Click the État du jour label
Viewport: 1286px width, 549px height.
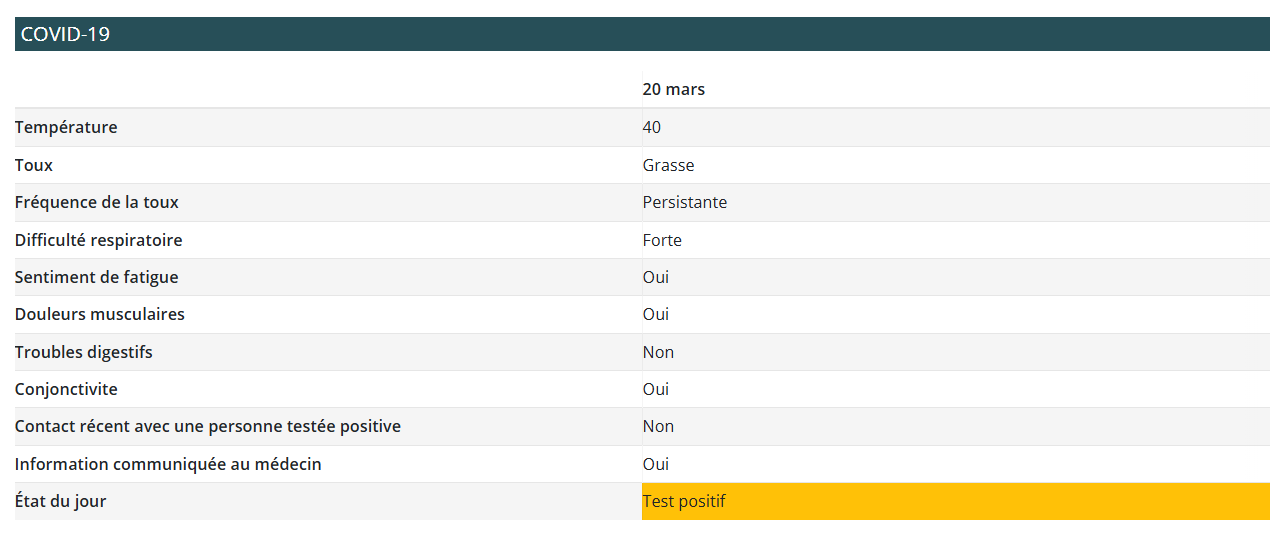tap(60, 501)
